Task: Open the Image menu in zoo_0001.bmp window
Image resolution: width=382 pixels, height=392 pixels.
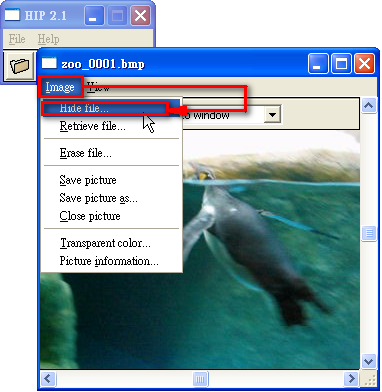Action: point(60,87)
